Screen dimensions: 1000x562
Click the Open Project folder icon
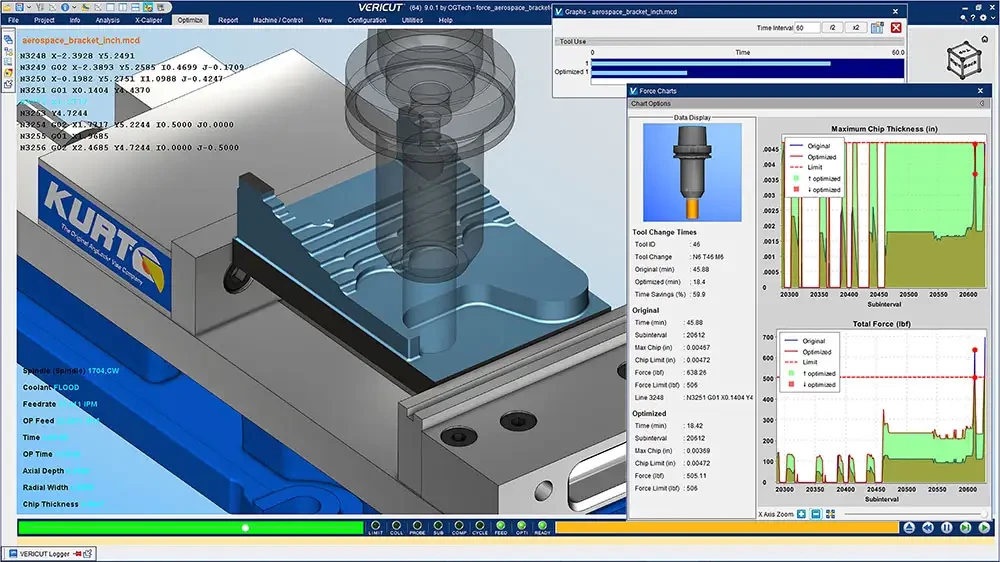point(7,8)
